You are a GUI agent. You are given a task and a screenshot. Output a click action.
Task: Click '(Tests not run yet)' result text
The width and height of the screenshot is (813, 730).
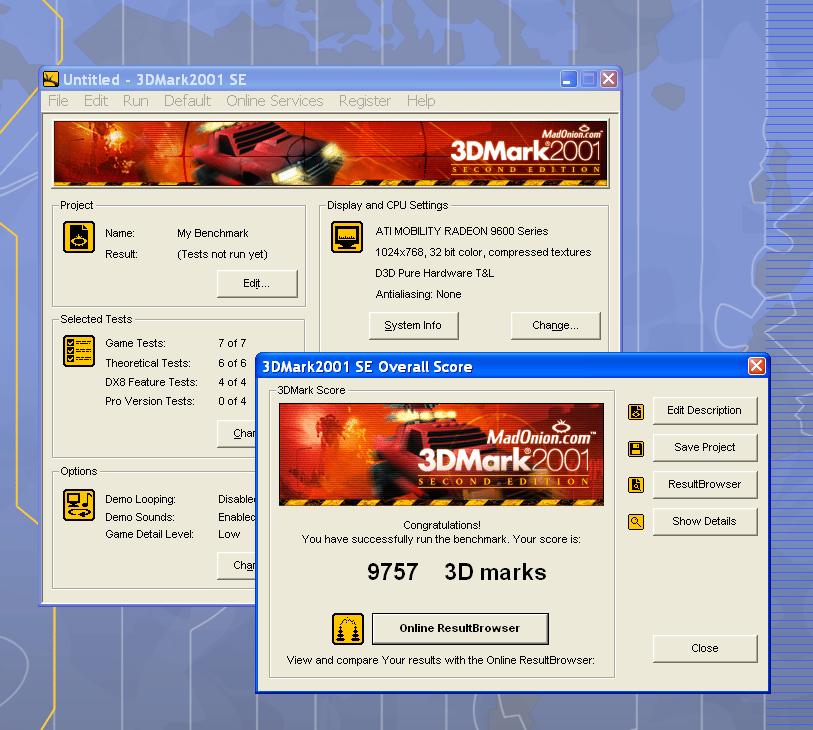pos(222,255)
